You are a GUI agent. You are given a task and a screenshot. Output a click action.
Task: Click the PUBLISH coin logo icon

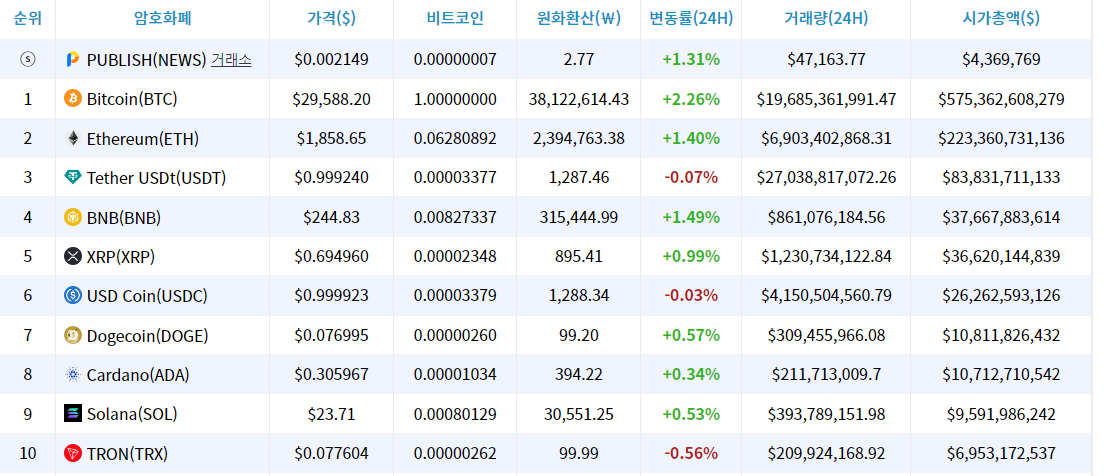coord(72,60)
